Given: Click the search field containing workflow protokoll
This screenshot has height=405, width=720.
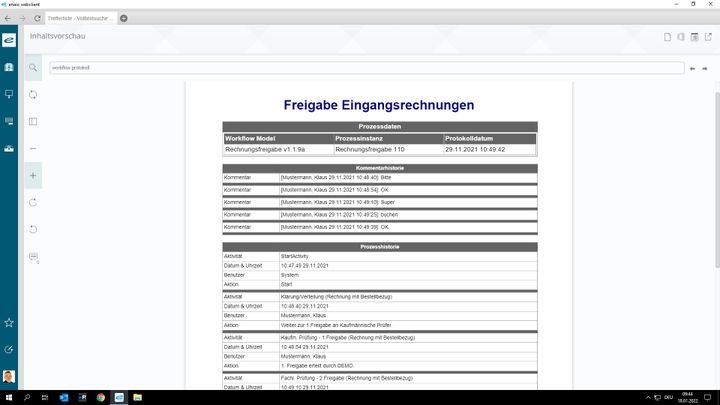Looking at the screenshot, I should coord(366,68).
